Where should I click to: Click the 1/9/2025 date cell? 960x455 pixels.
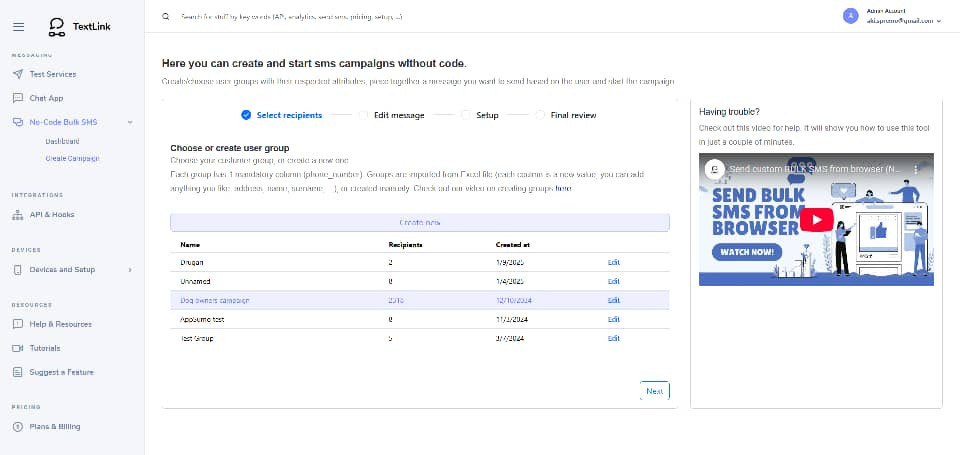(x=509, y=262)
